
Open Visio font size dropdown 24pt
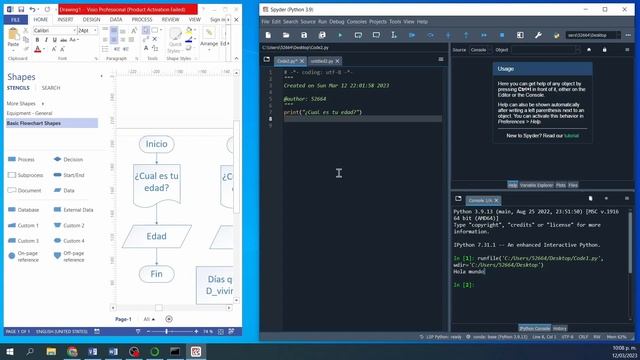[95, 31]
